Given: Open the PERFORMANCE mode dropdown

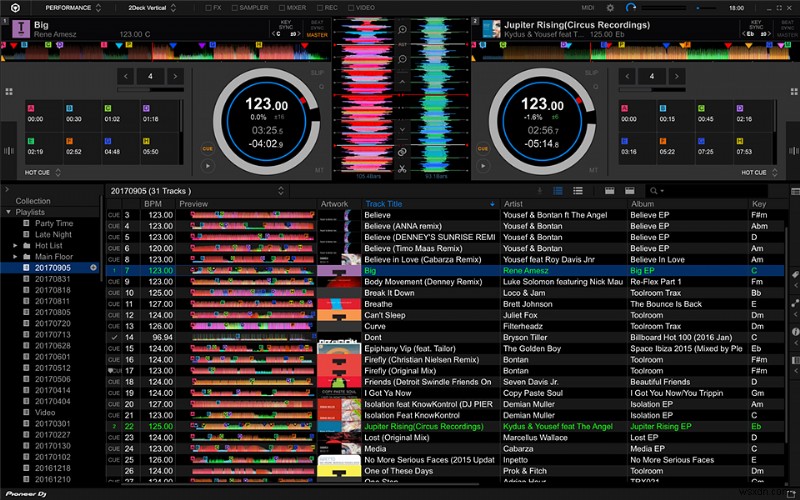Looking at the screenshot, I should click(x=73, y=8).
